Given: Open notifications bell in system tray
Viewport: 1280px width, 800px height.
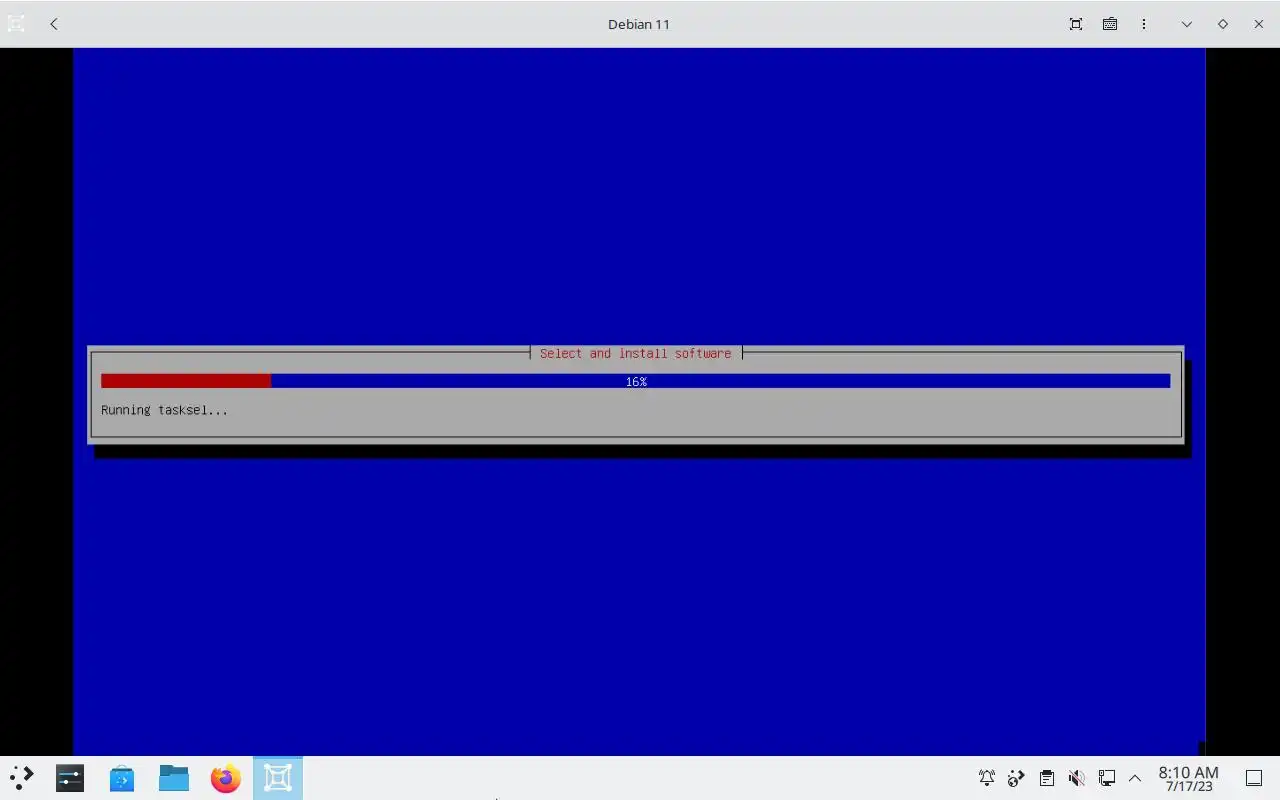Looking at the screenshot, I should coord(987,778).
